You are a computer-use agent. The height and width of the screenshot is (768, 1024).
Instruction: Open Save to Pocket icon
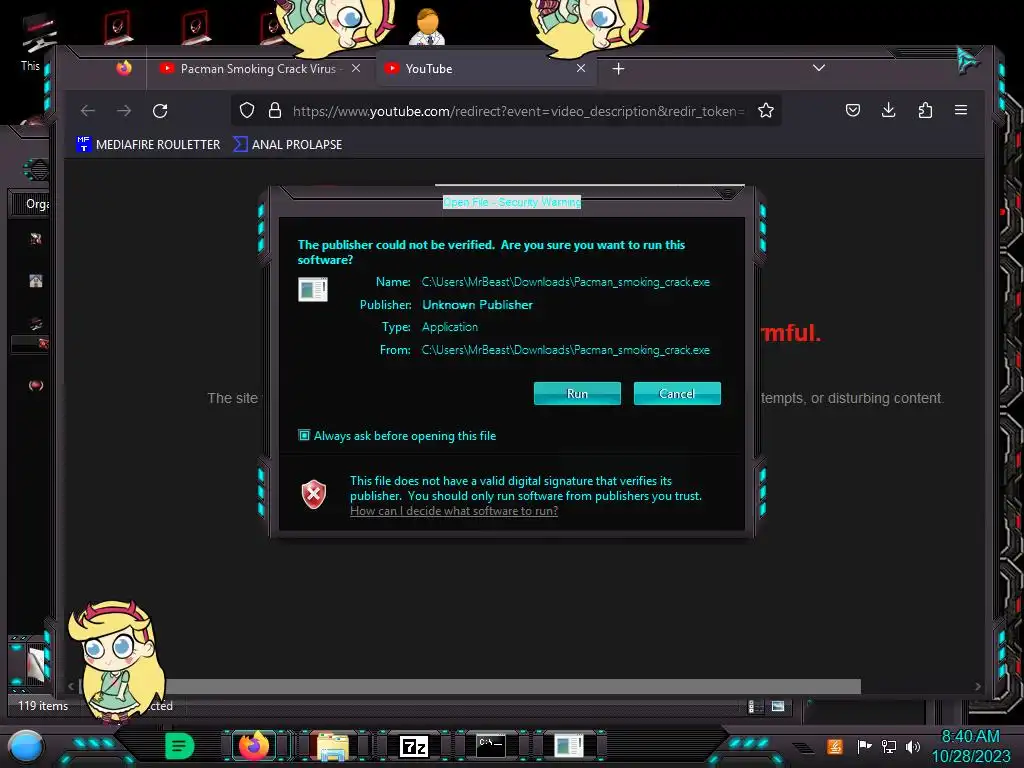pos(852,110)
